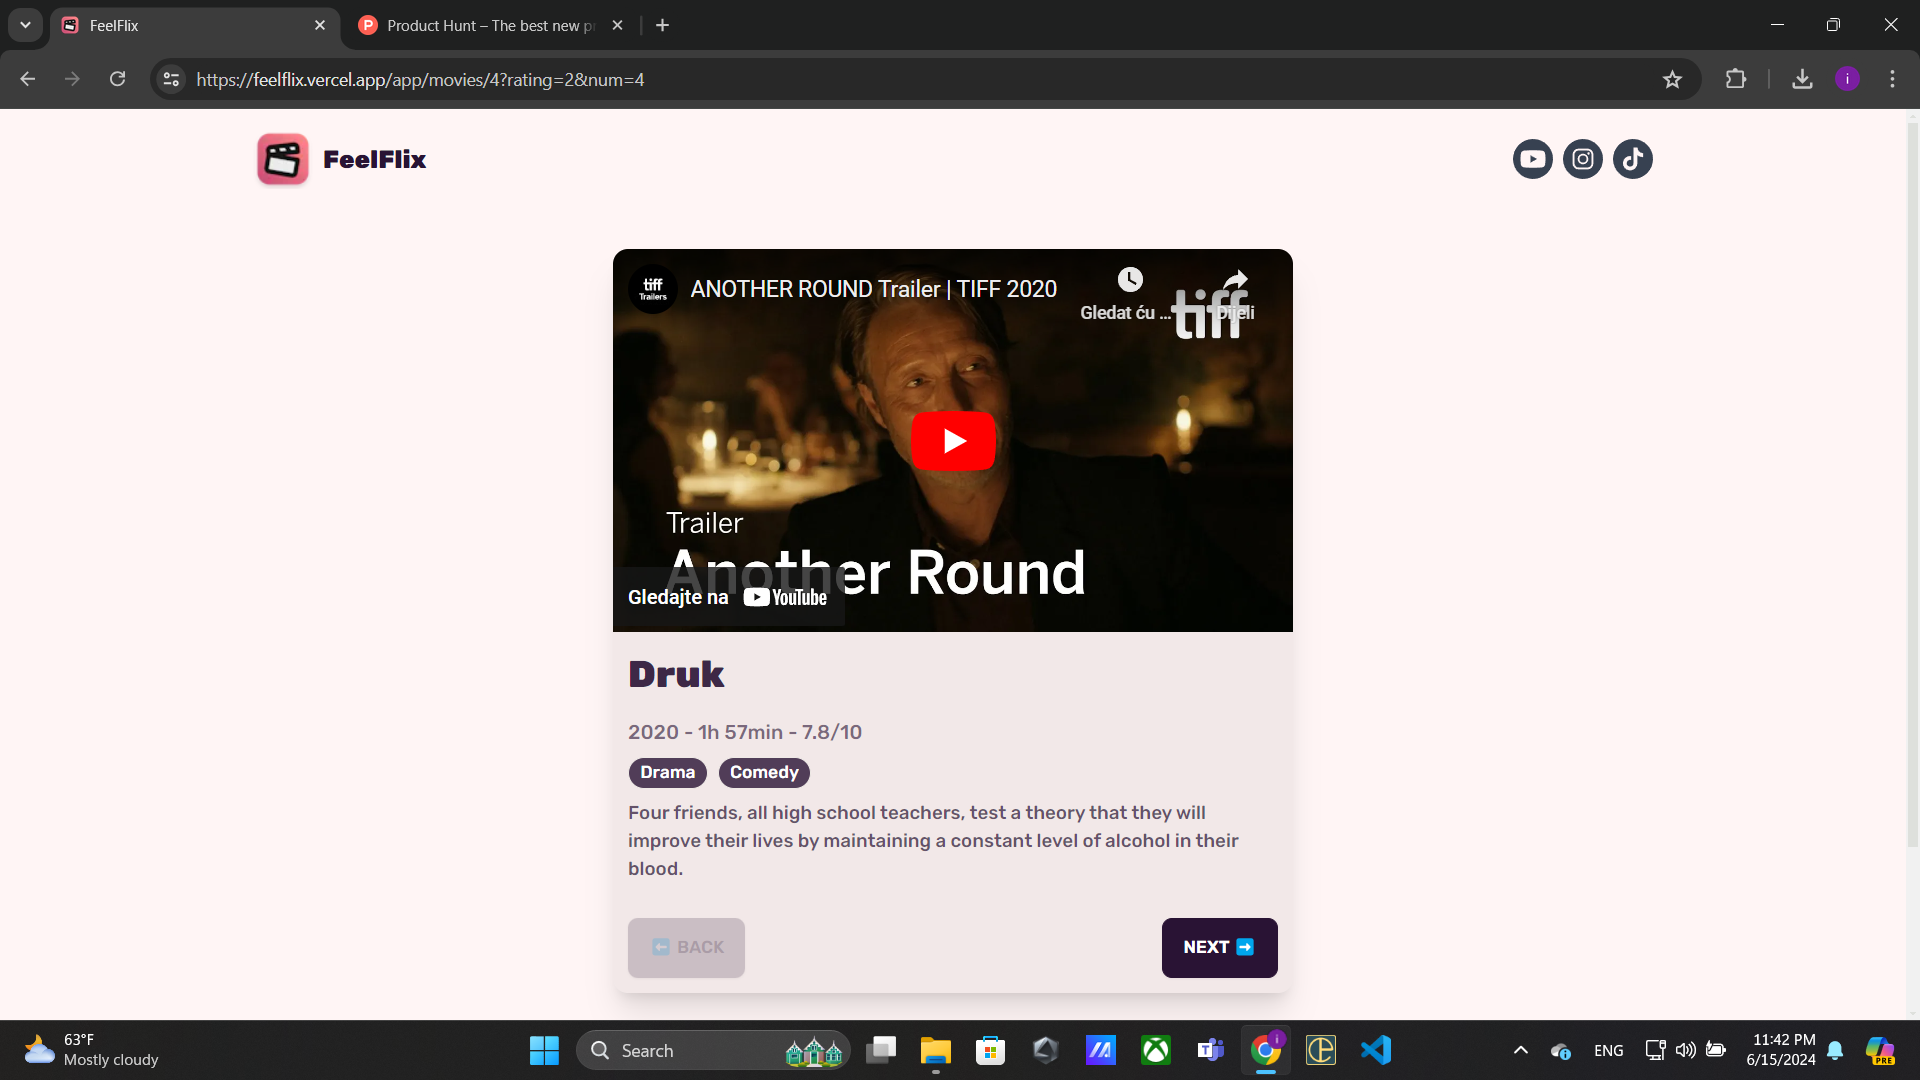Click the taskbar Search box
Image resolution: width=1920 pixels, height=1080 pixels.
(x=713, y=1050)
